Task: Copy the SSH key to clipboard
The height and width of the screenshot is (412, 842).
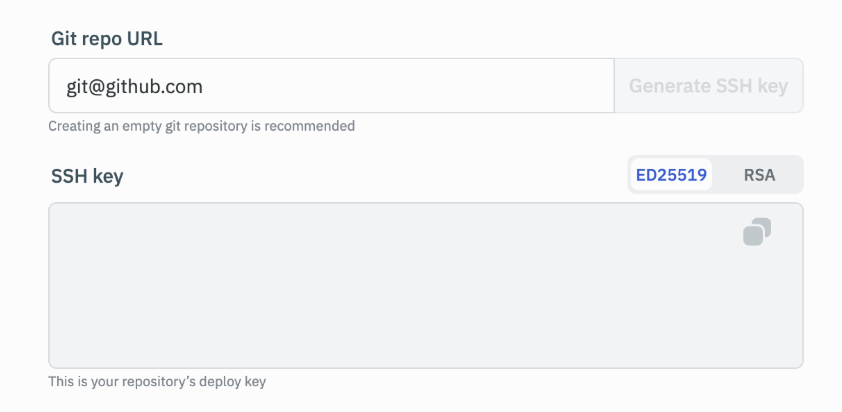Action: pos(757,232)
